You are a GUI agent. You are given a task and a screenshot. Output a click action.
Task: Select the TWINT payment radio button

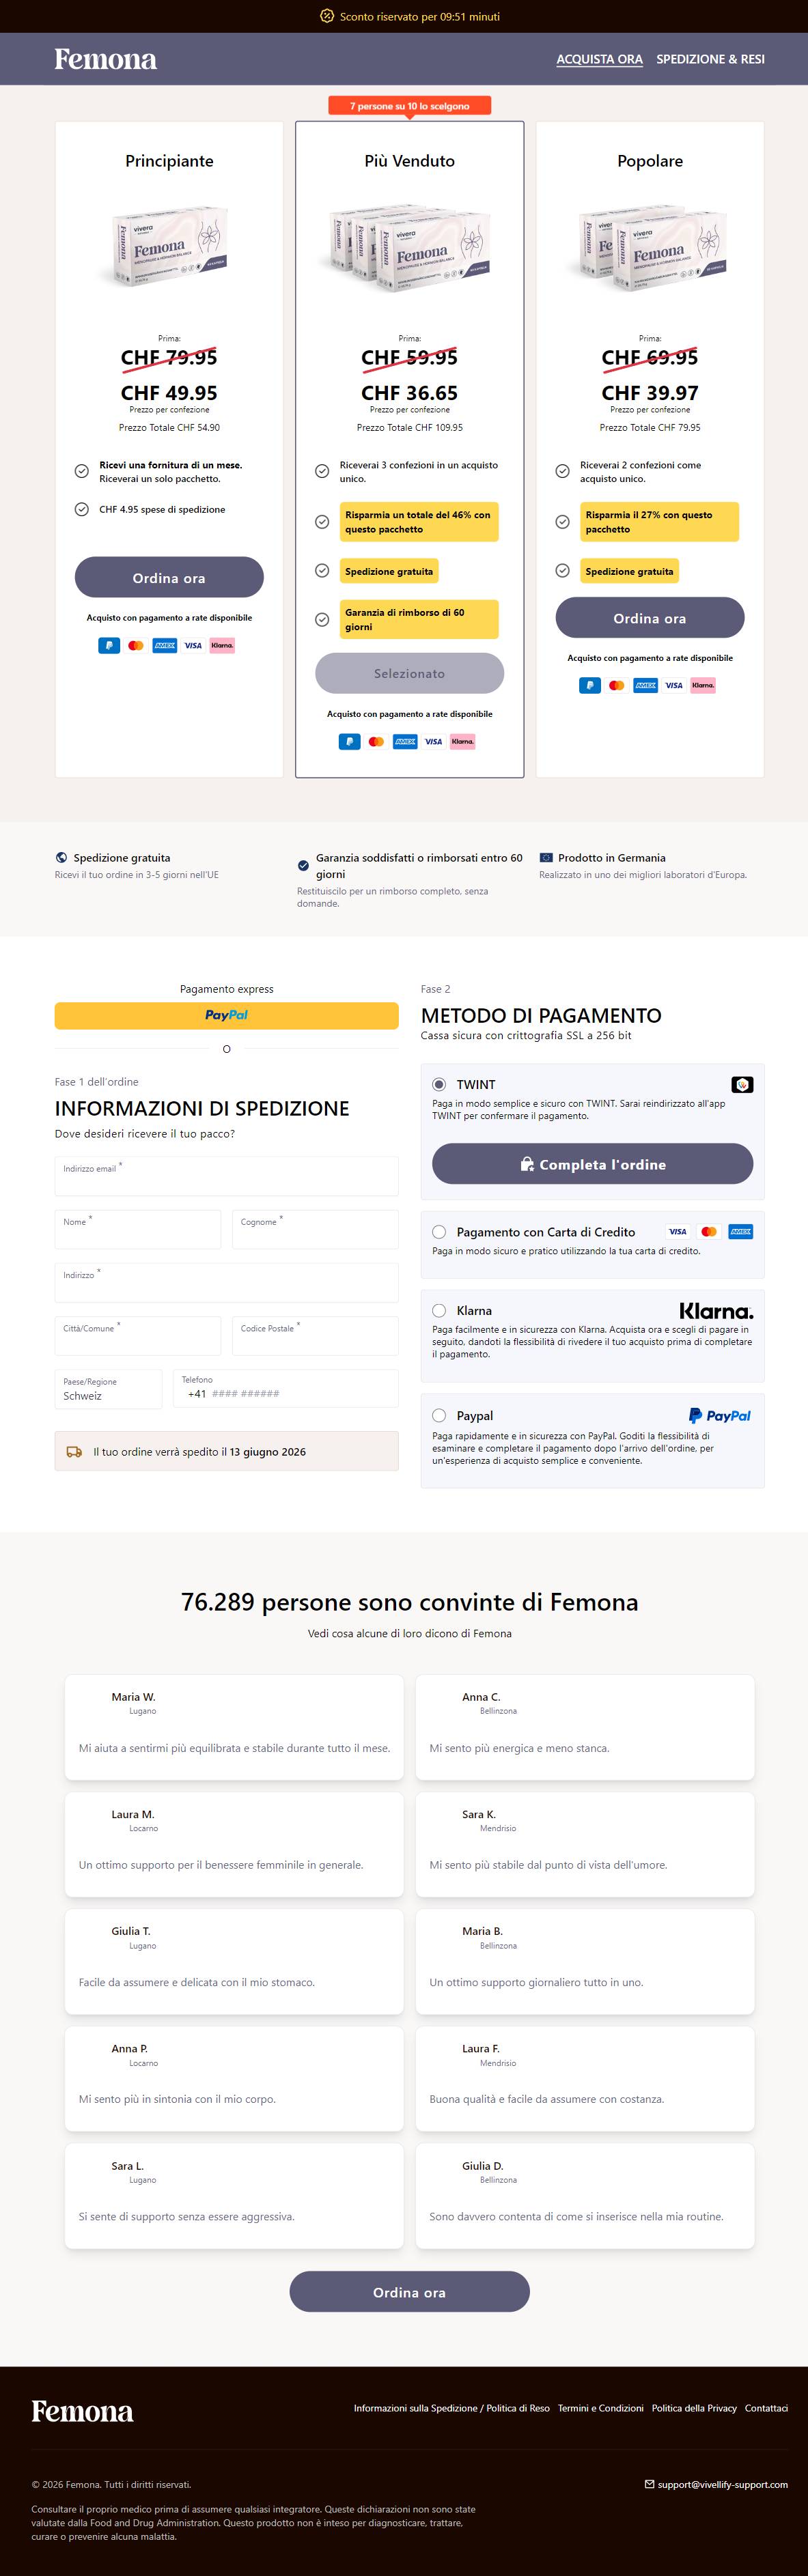(x=439, y=1084)
